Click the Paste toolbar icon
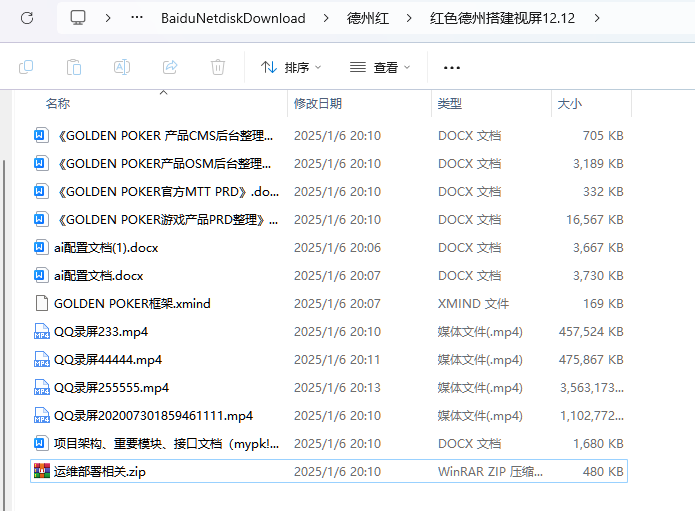The width and height of the screenshot is (695, 511). (74, 67)
